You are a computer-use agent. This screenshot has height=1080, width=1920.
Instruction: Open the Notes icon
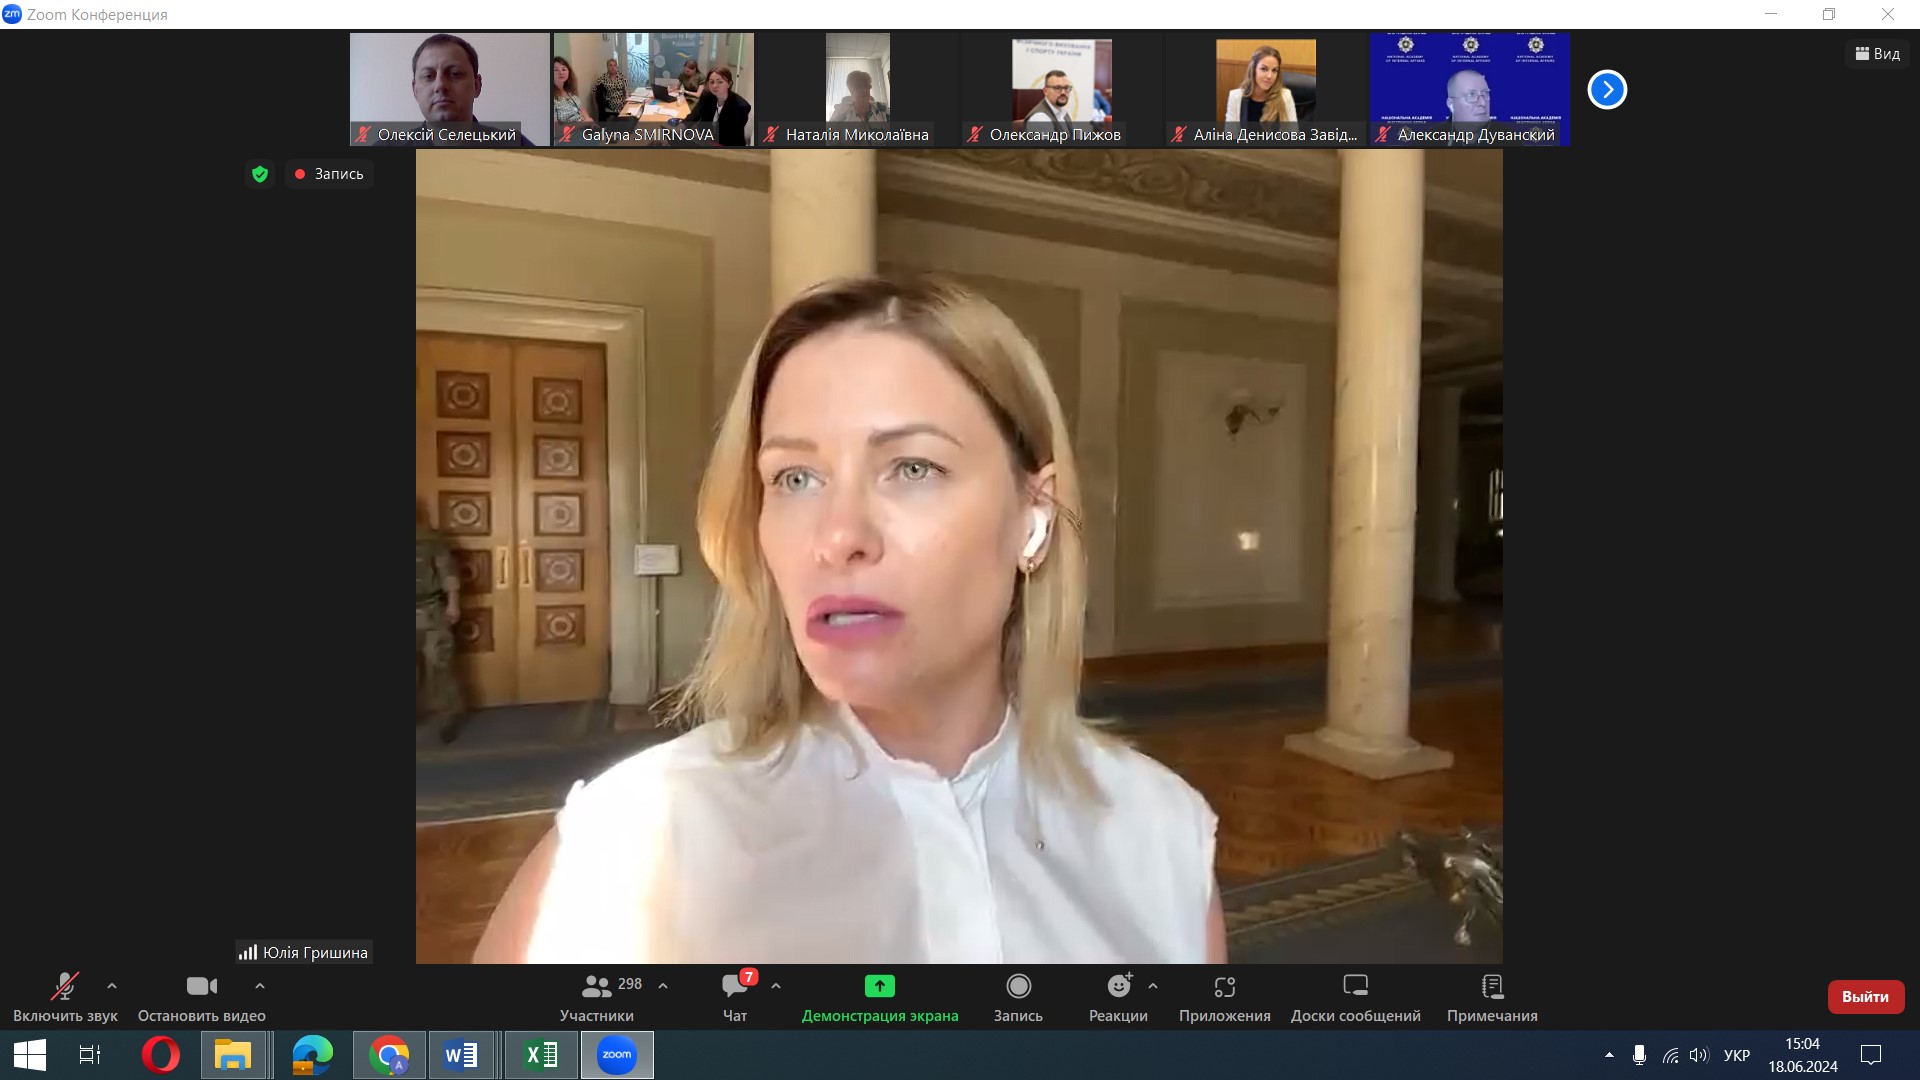pyautogui.click(x=1492, y=987)
